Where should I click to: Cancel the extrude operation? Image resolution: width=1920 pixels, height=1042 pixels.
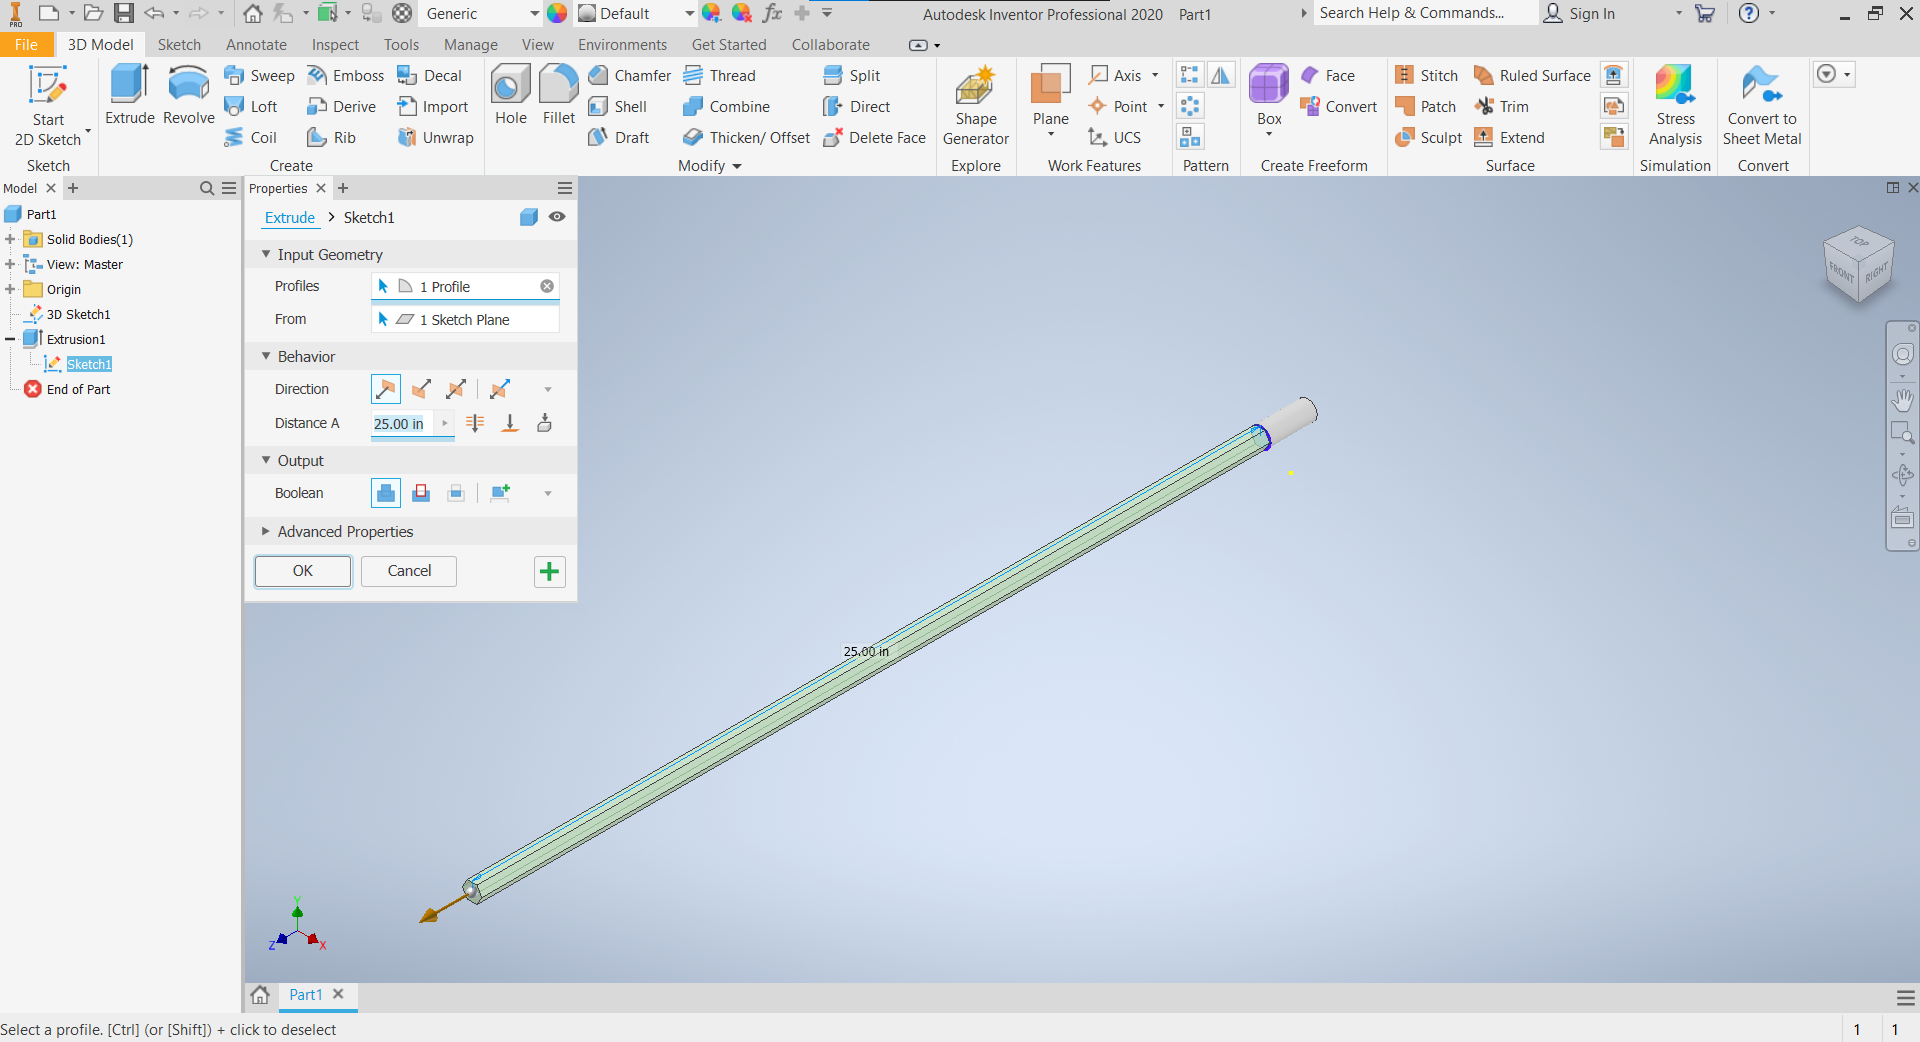coord(409,571)
